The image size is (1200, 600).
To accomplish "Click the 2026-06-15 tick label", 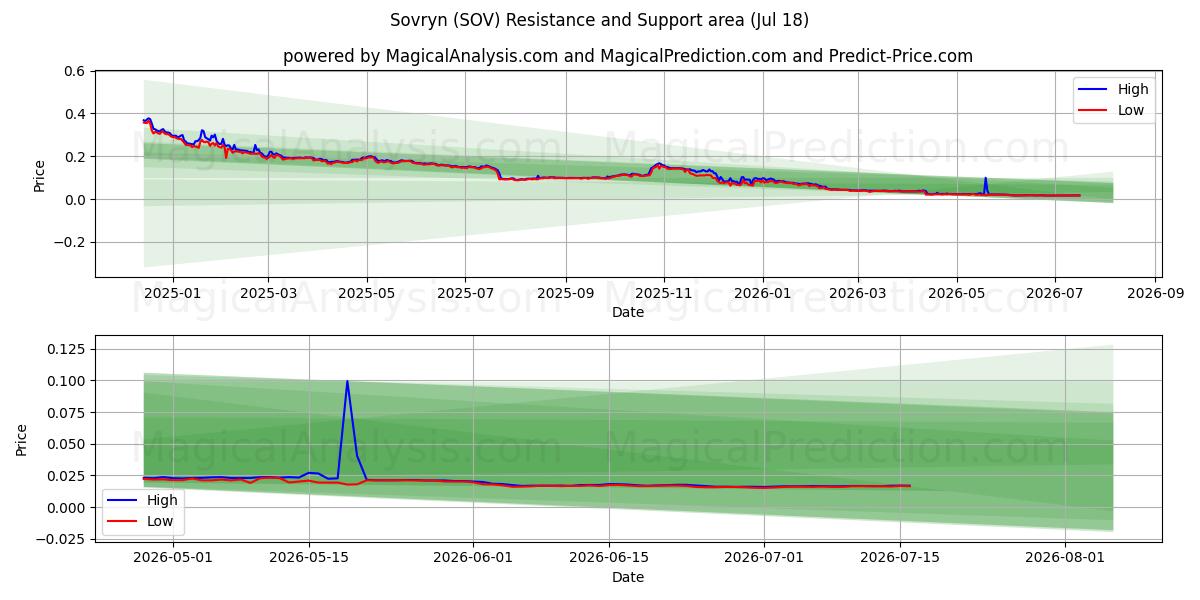I will [609, 558].
